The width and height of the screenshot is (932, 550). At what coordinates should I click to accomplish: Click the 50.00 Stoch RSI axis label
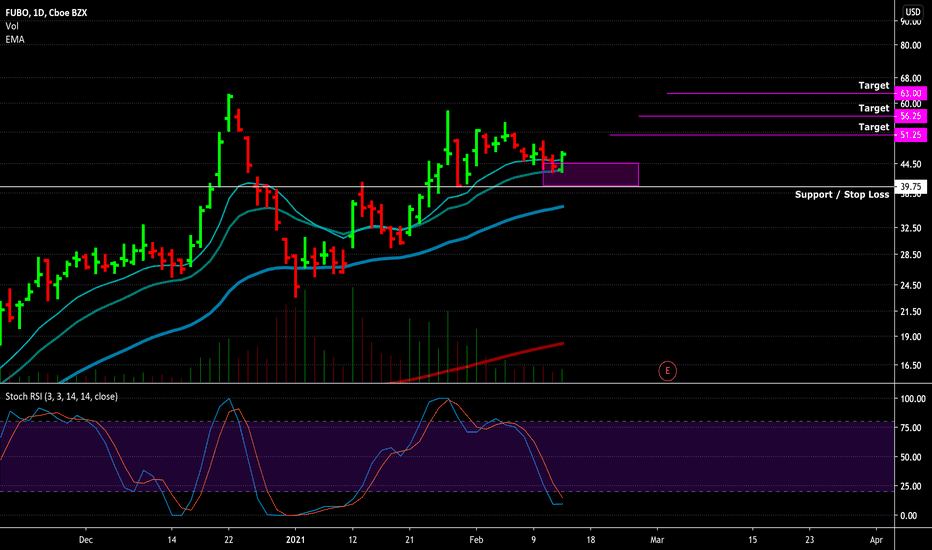(911, 457)
